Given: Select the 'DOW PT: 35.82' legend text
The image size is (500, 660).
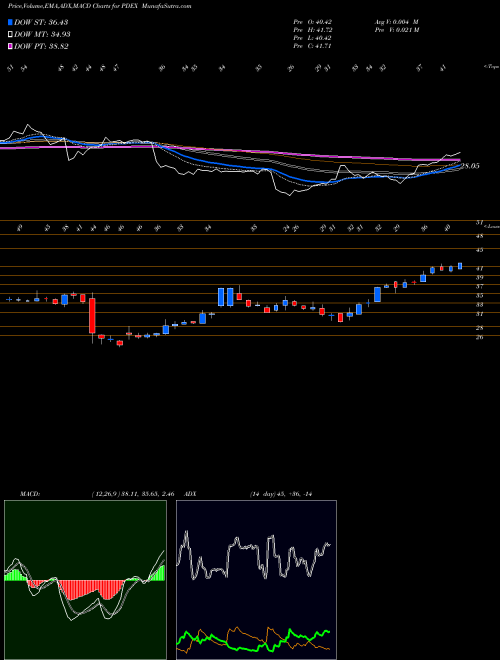Looking at the screenshot, I should coord(41,47).
